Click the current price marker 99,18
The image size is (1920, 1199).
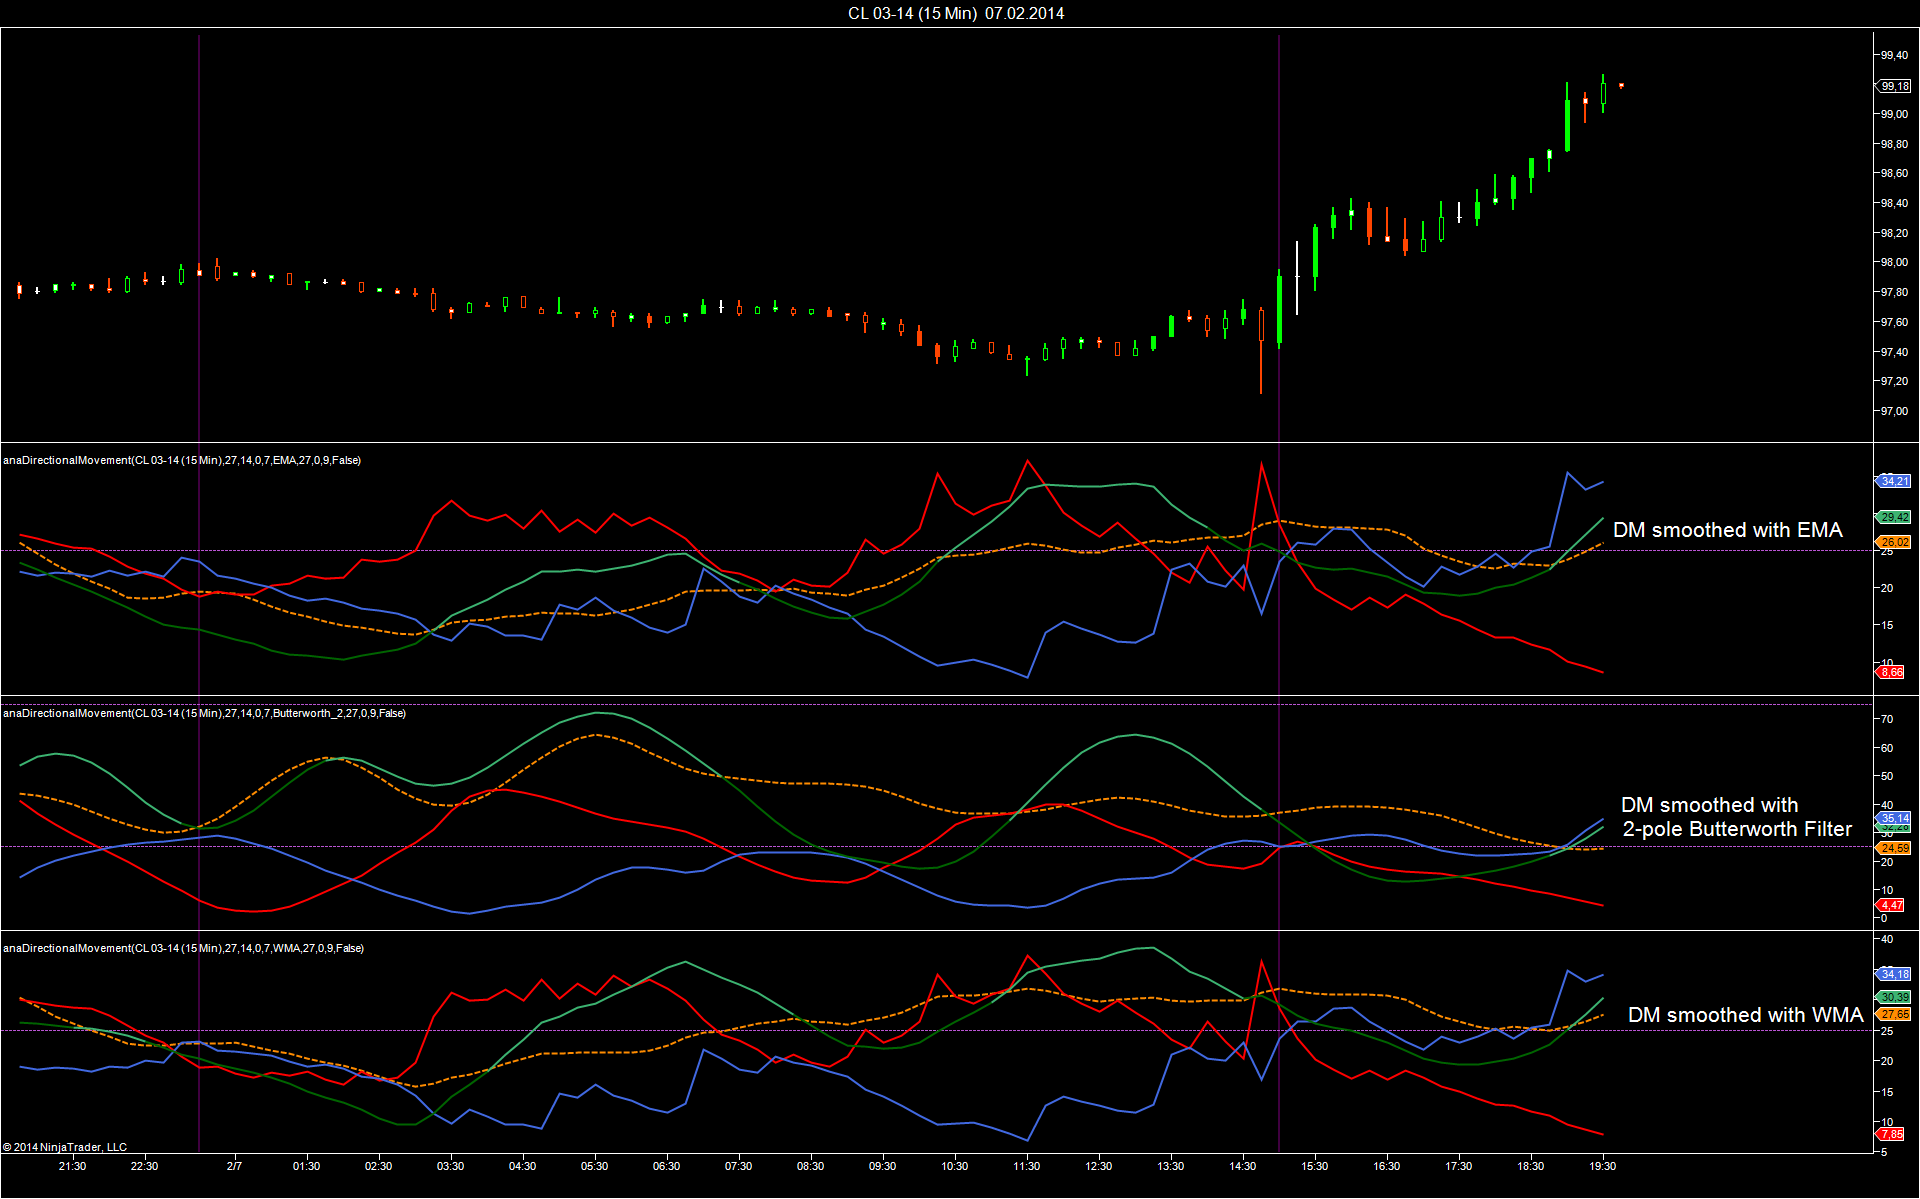click(1895, 86)
